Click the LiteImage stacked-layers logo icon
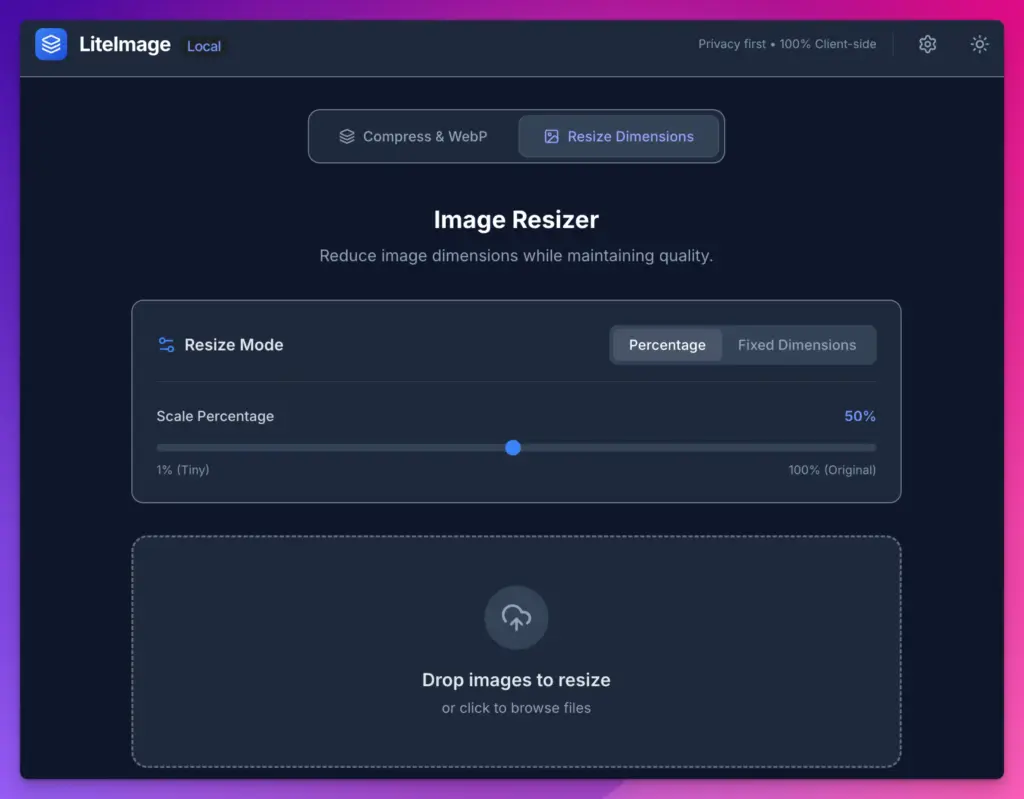 pos(51,44)
